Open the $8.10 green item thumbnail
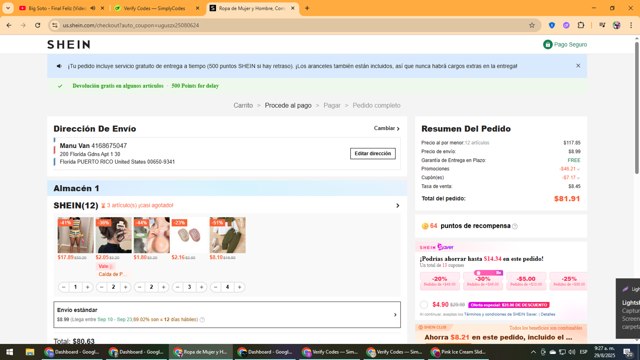Screen dimensions: 640x360 [227, 235]
